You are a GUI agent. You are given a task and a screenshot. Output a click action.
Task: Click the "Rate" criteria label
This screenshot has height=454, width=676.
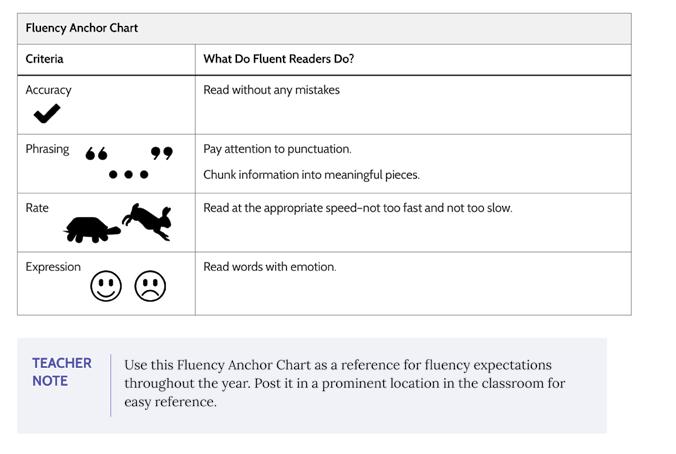point(37,208)
